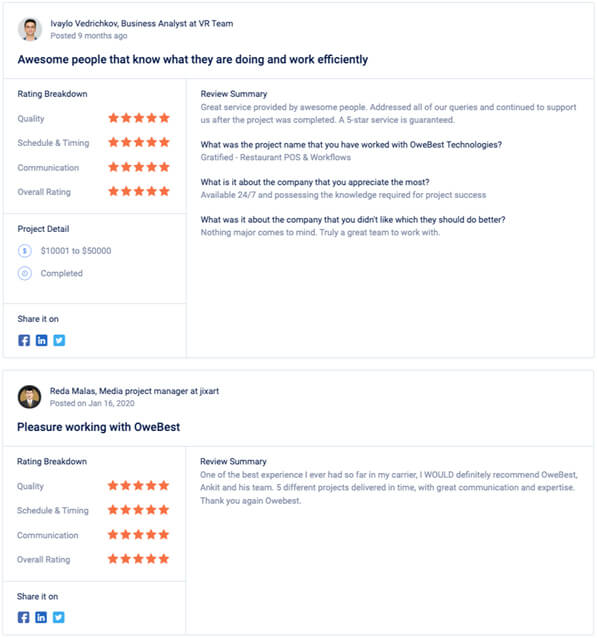
Task: Click the dollar budget icon in Project Detail
Action: click(25, 251)
